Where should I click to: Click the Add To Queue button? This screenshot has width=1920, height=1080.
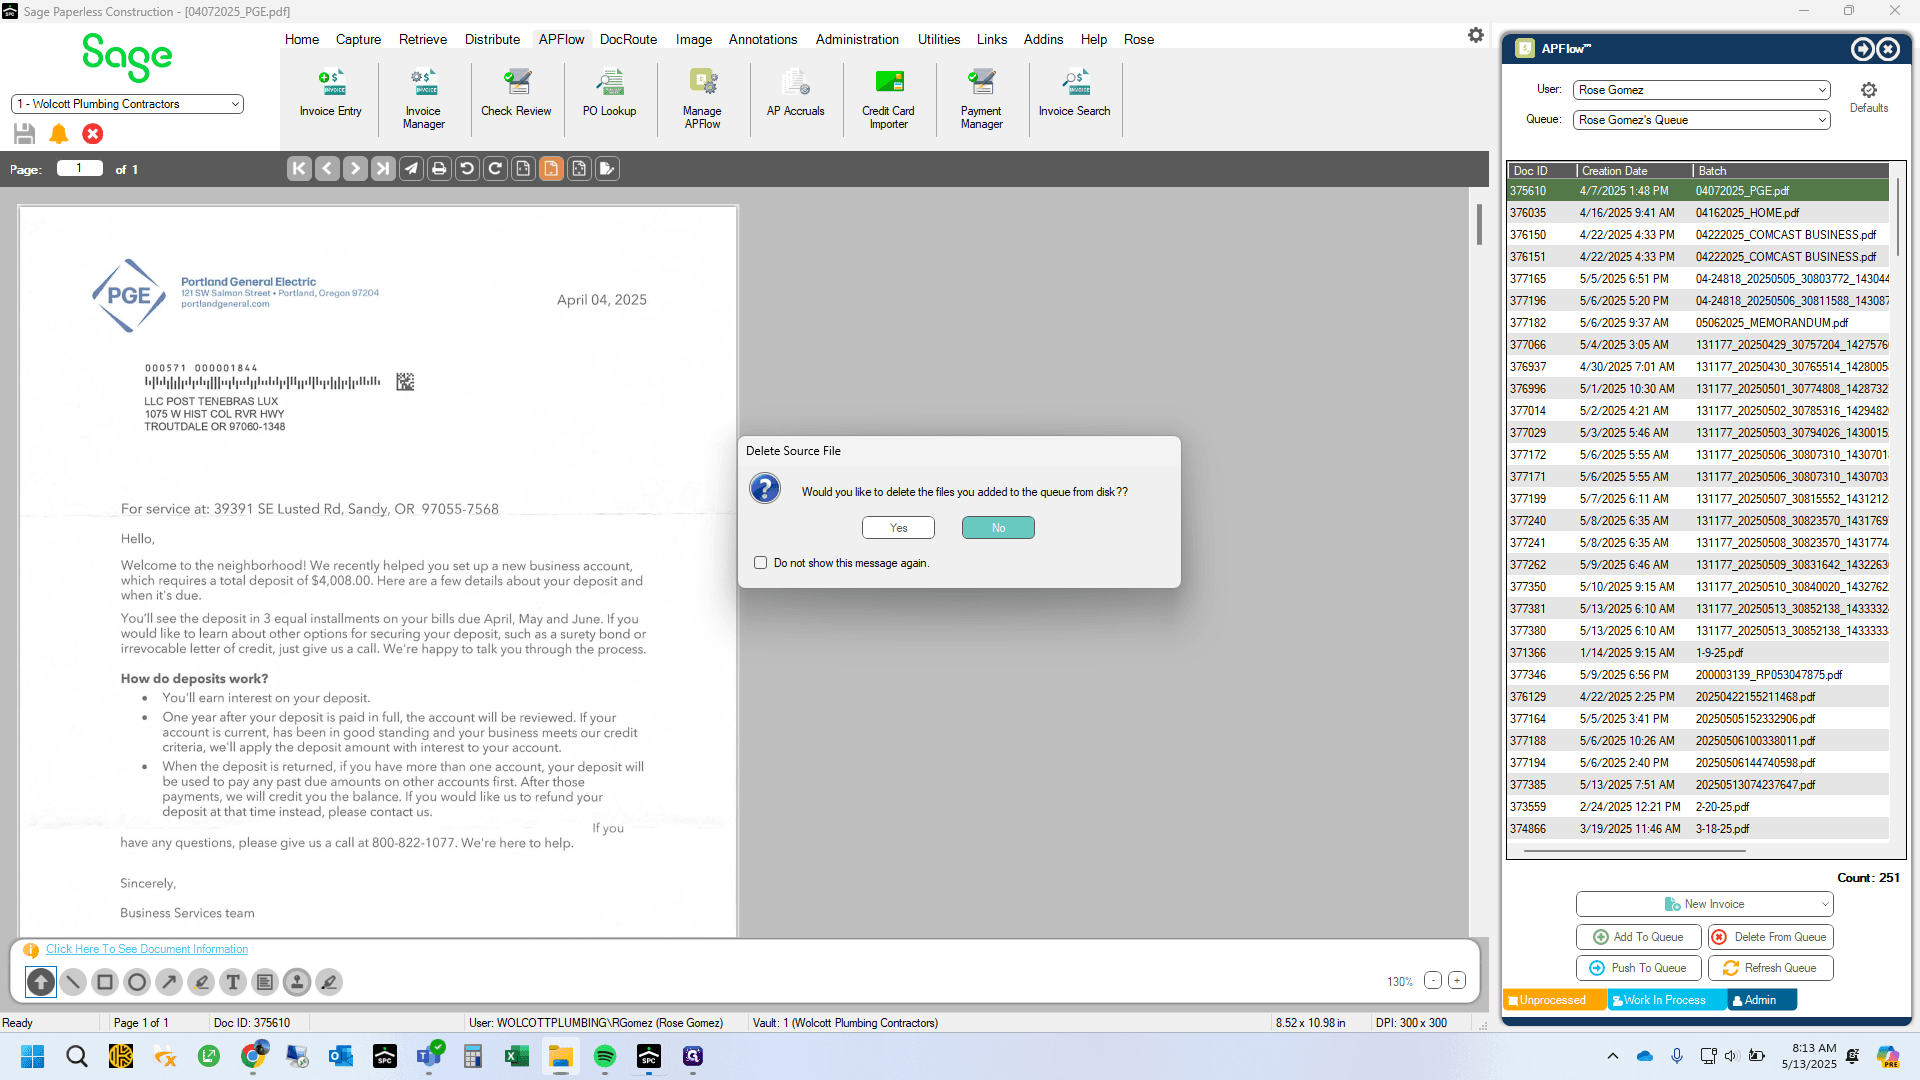click(x=1639, y=937)
